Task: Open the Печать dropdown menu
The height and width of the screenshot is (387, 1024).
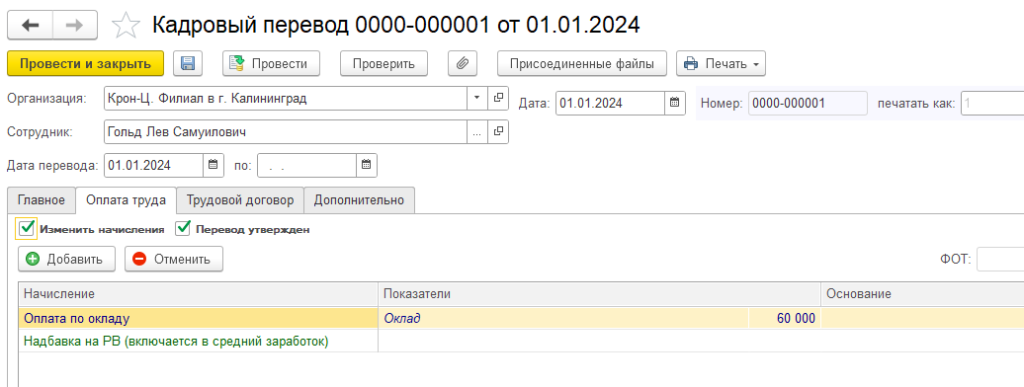Action: click(x=721, y=63)
